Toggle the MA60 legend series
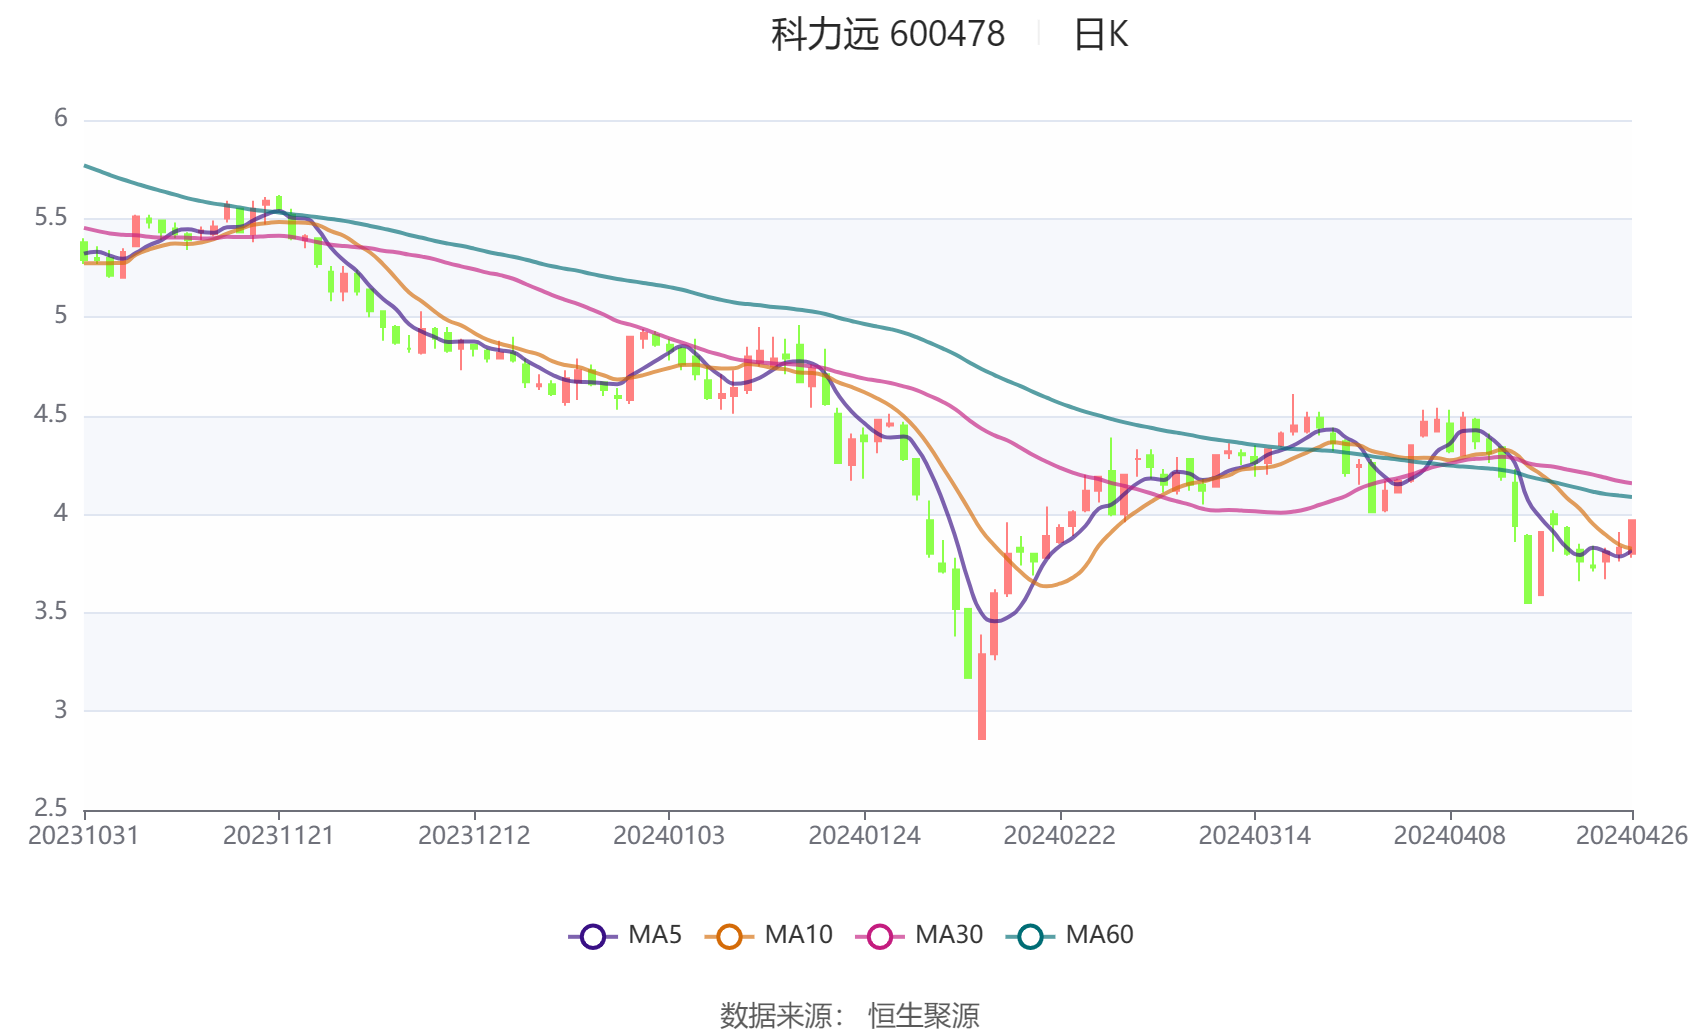 (1069, 935)
